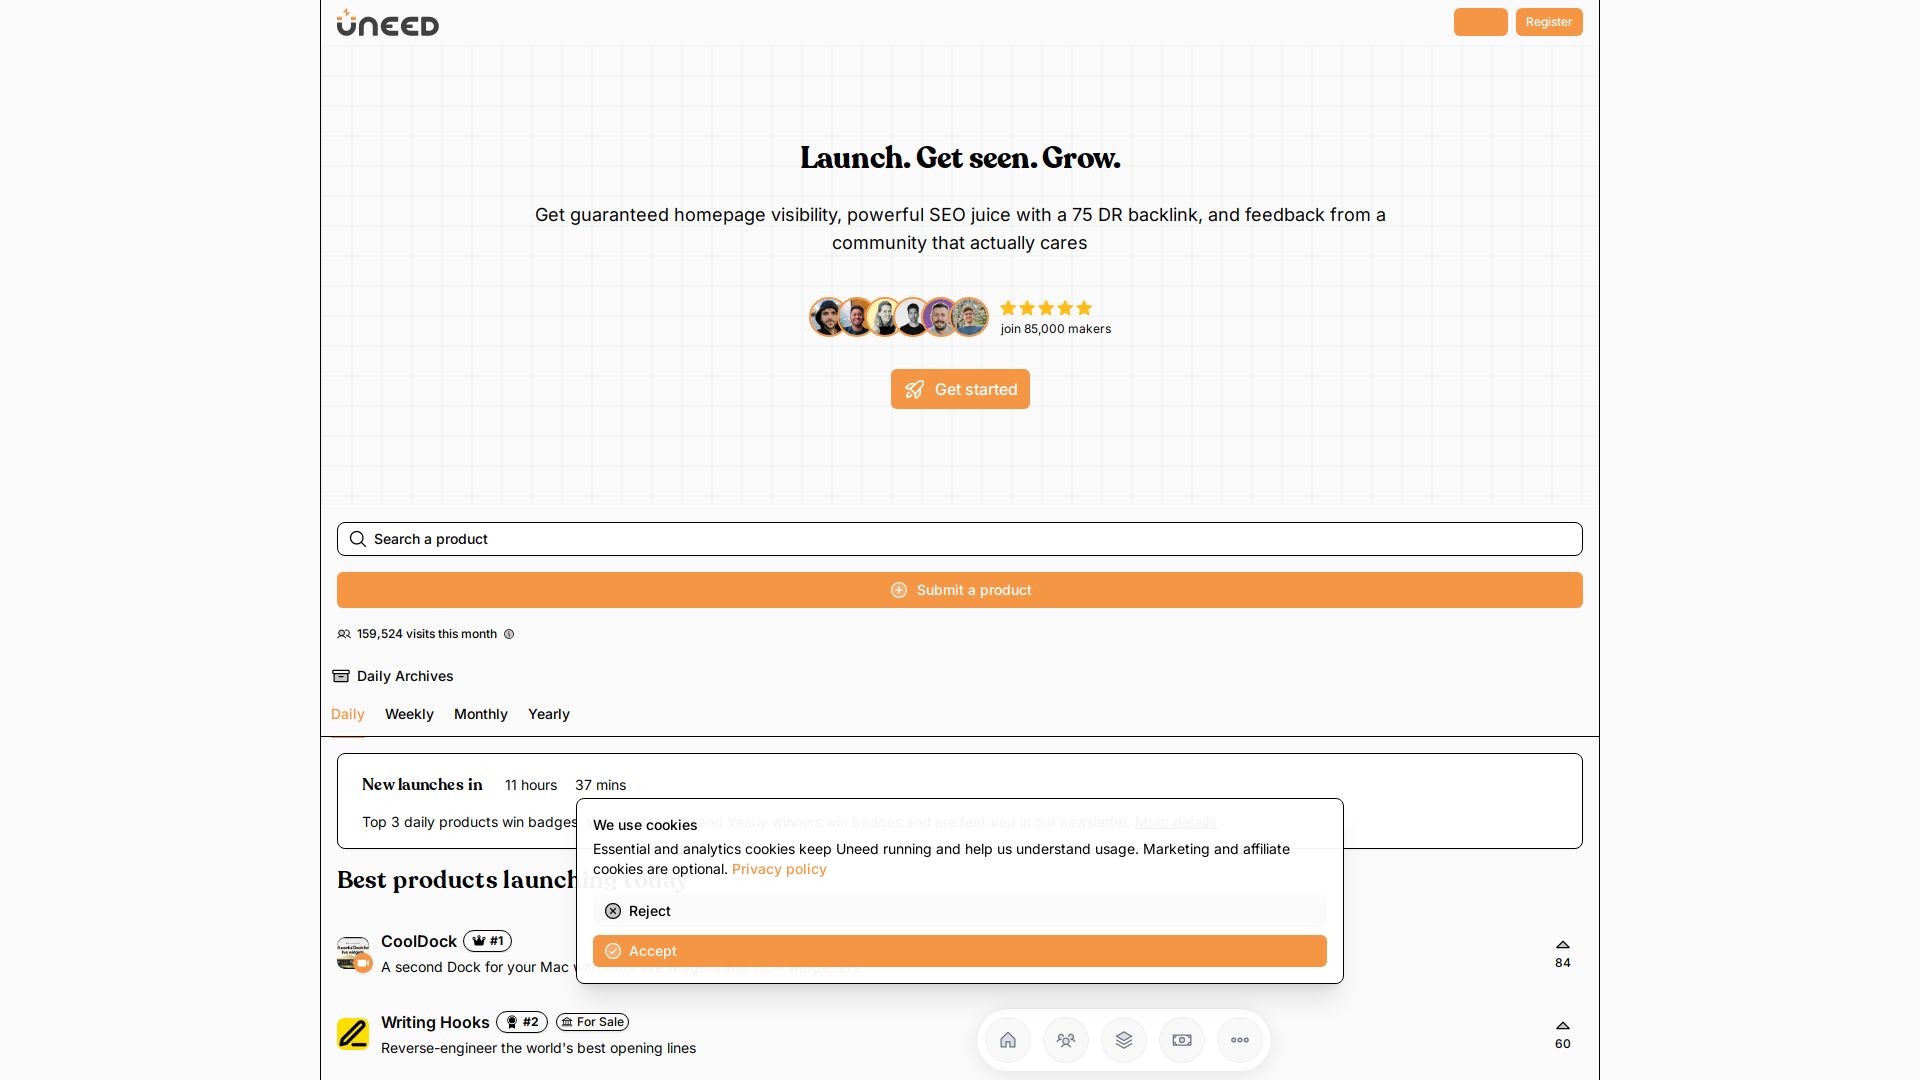Switch to the Weekly tab
This screenshot has height=1080, width=1920.
coord(409,714)
